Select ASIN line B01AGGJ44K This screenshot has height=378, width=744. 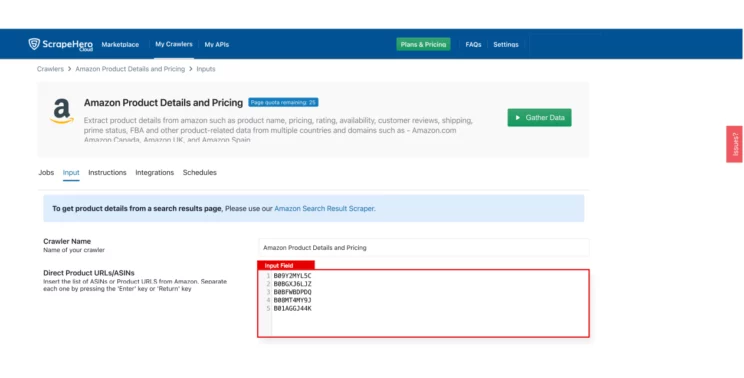click(x=293, y=308)
